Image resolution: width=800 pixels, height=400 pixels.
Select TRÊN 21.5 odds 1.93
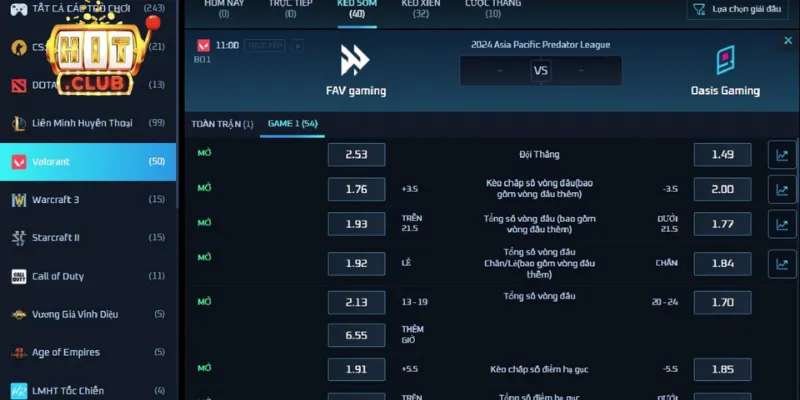(x=357, y=224)
